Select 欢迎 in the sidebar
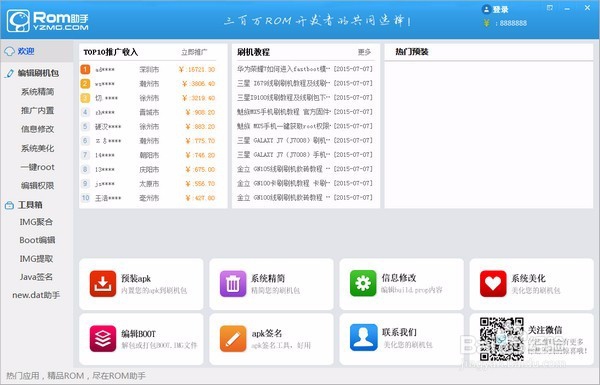This screenshot has width=600, height=385. (x=37, y=51)
